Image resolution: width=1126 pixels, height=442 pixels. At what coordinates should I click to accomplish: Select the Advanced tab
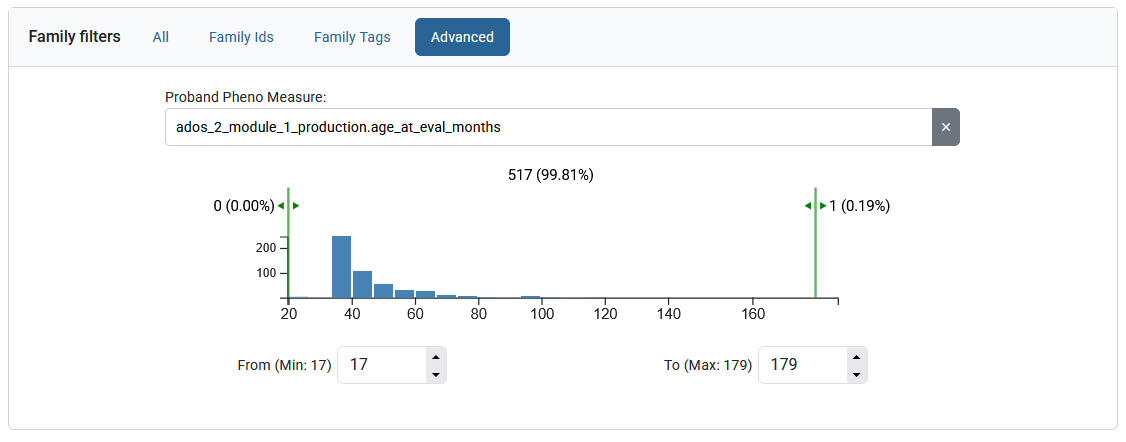tap(462, 37)
